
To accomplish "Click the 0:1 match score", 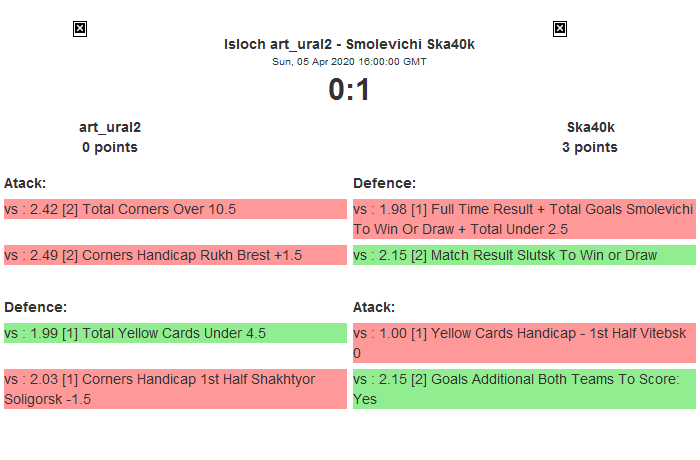I will click(x=350, y=90).
